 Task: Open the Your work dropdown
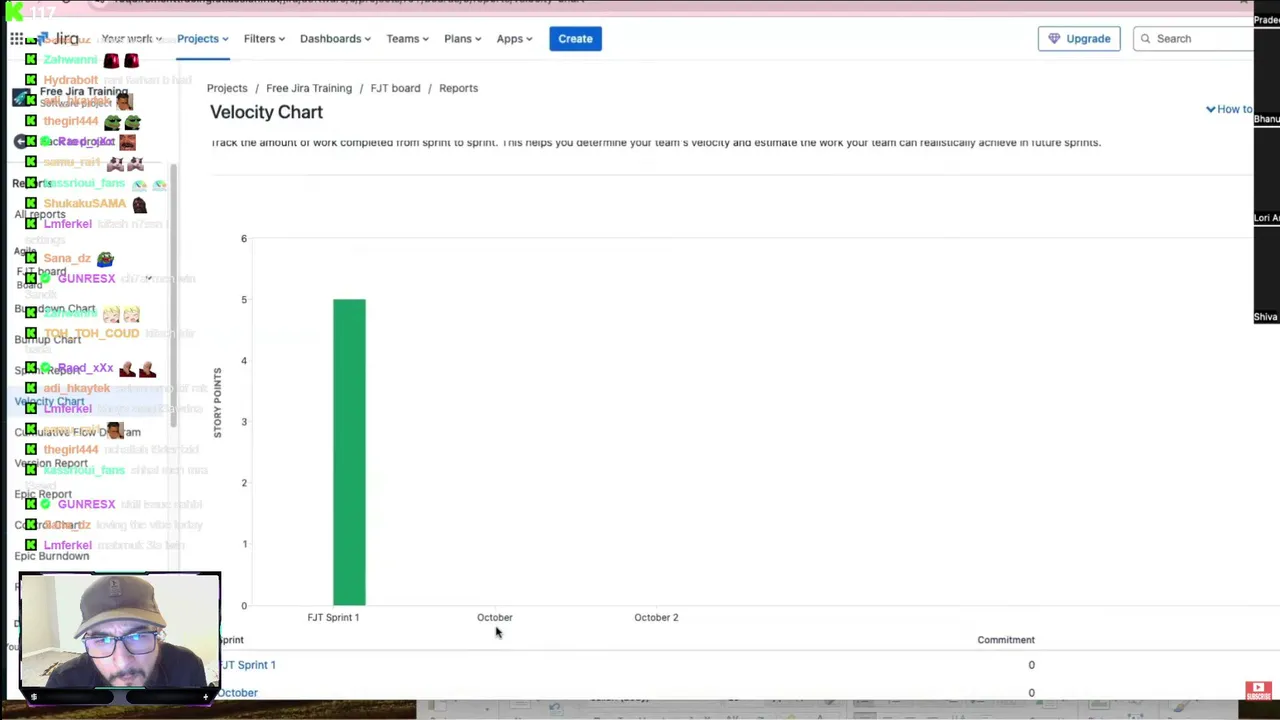[x=131, y=39]
